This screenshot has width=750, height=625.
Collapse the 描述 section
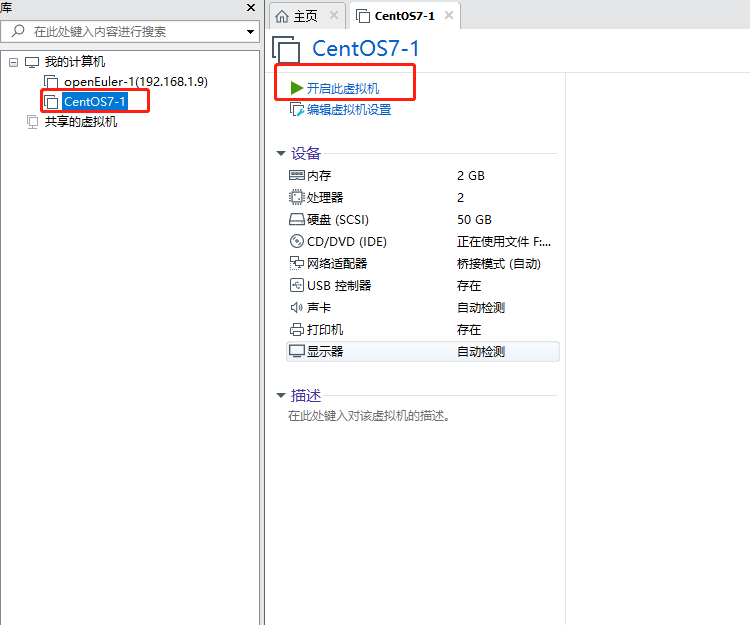(281, 395)
